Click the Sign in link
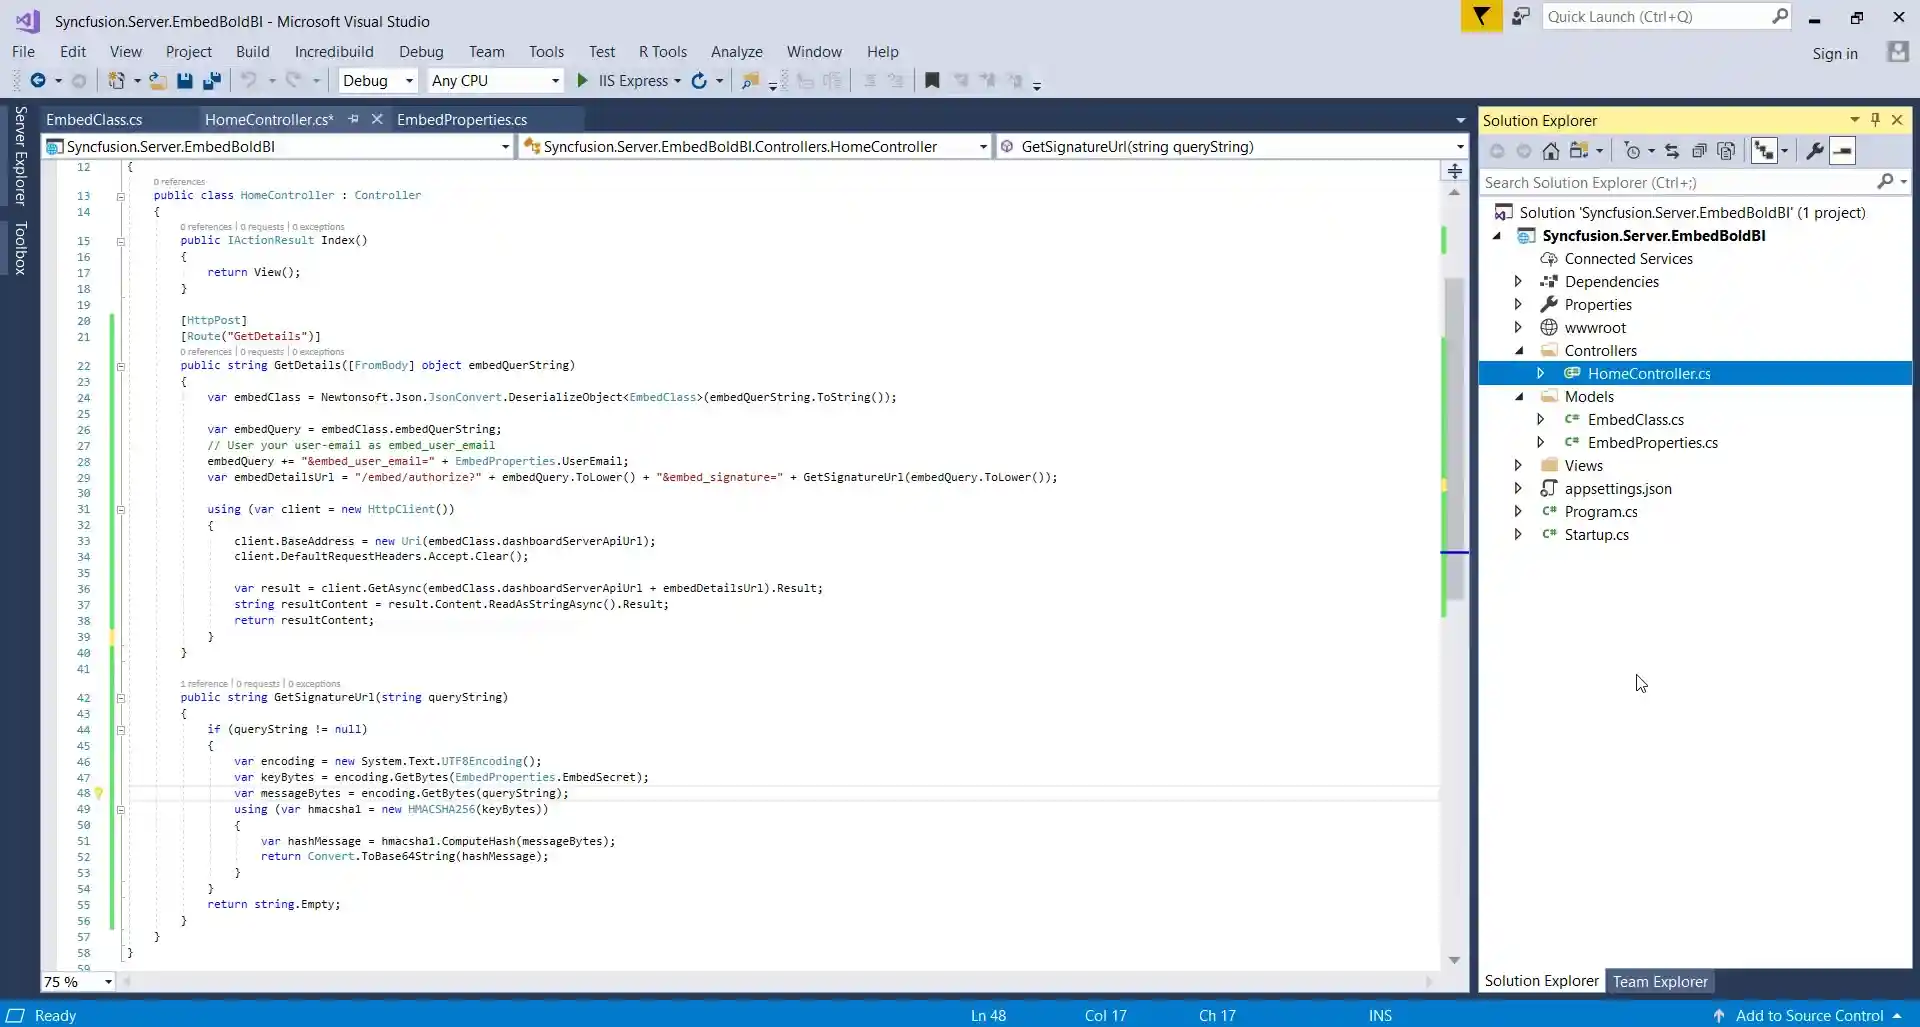Screen dimensions: 1920x1027 pyautogui.click(x=1834, y=54)
